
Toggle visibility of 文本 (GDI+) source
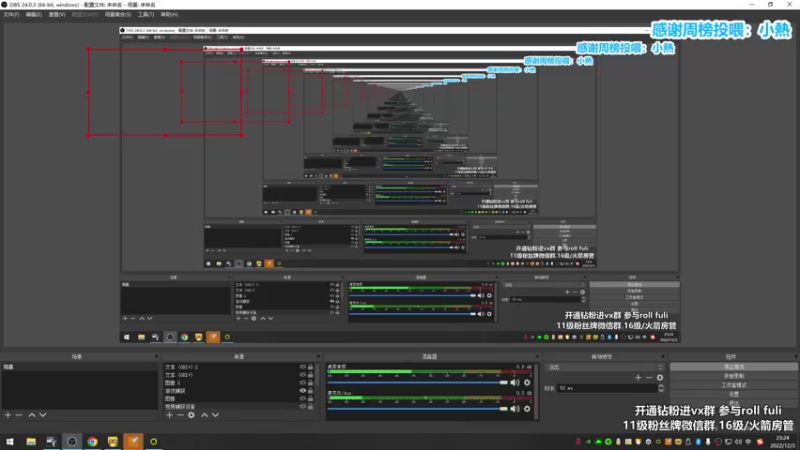303,375
